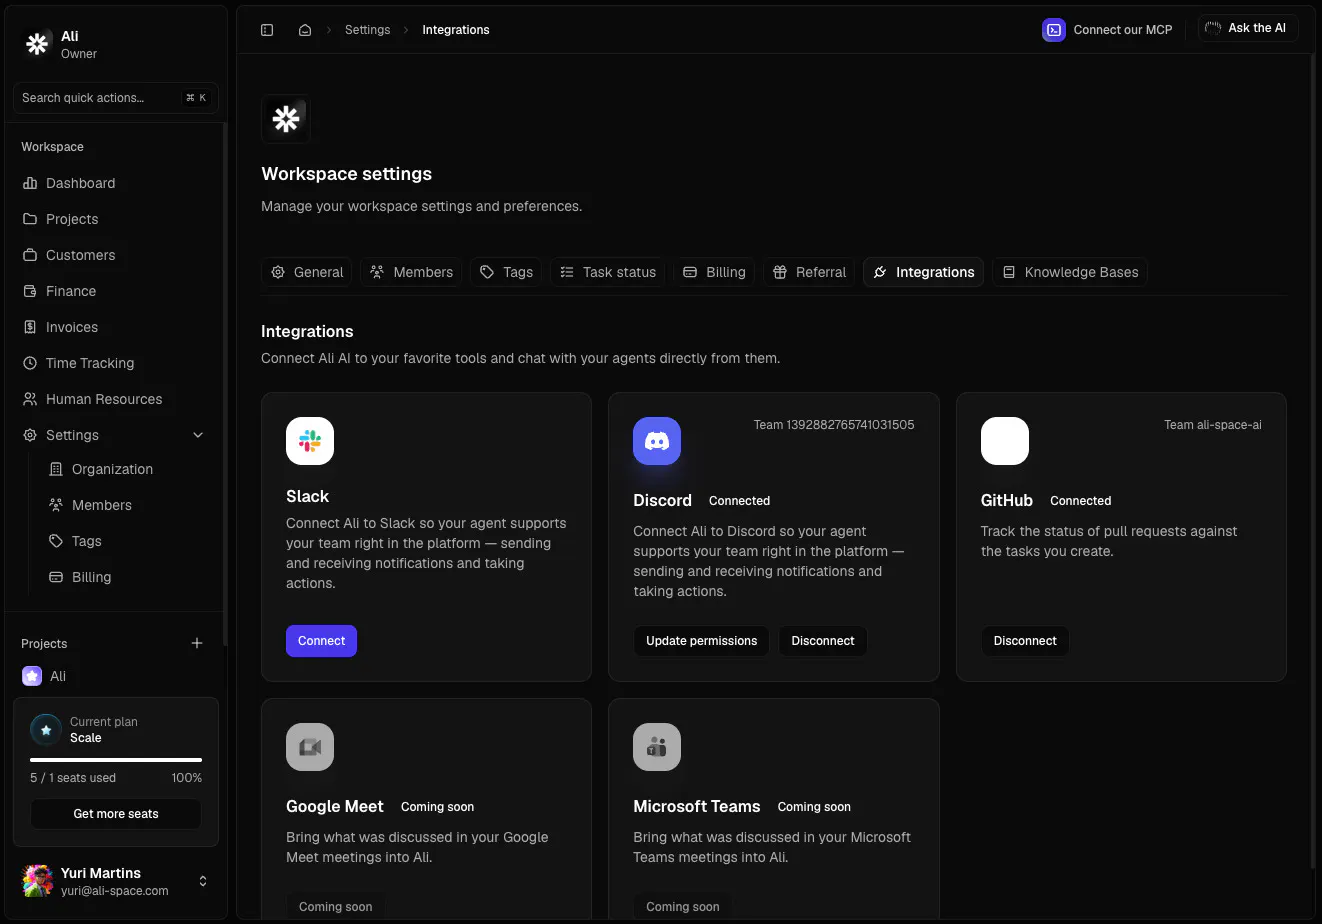Image resolution: width=1322 pixels, height=924 pixels.
Task: Click GitHub Connected status badge
Action: pyautogui.click(x=1080, y=501)
